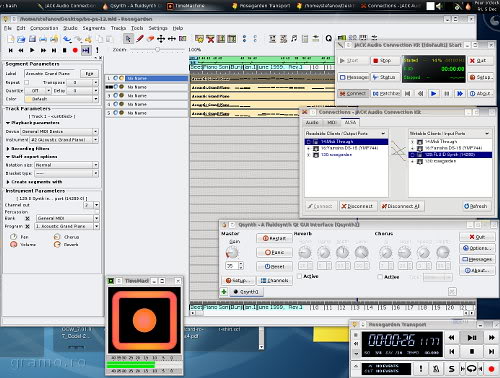Image resolution: width=500 pixels, height=378 pixels.
Task: Select the red pencil draw tool
Action: (x=140, y=39)
